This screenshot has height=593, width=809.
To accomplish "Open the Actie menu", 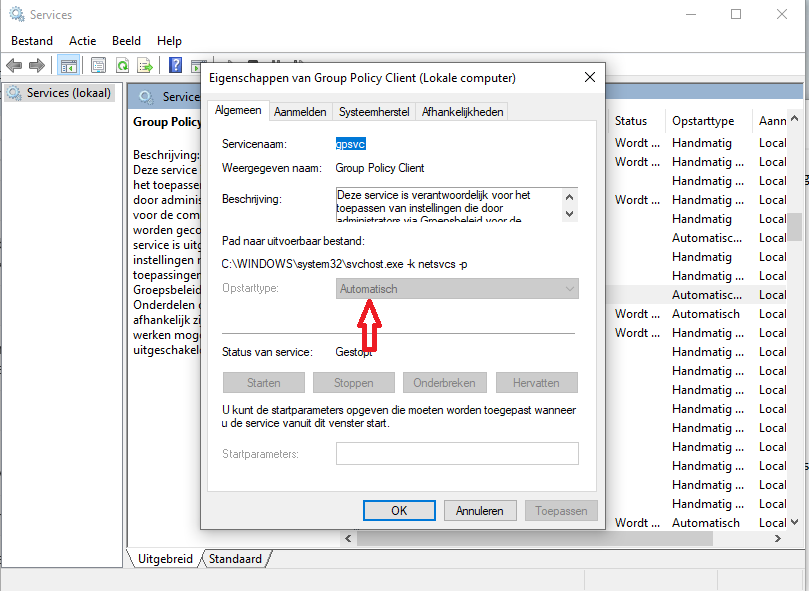I will click(83, 41).
